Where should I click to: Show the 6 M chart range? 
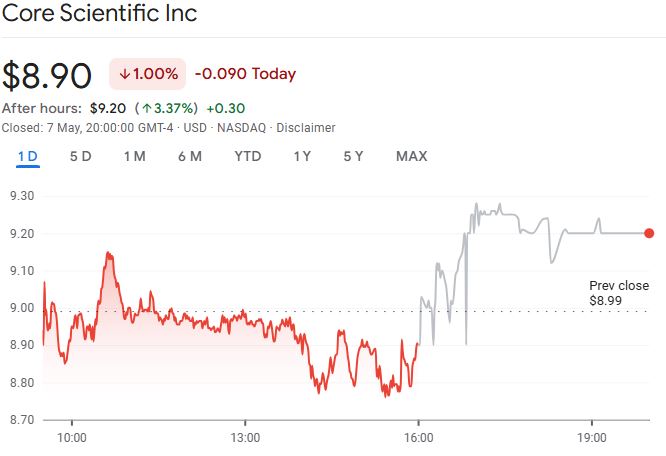[190, 156]
